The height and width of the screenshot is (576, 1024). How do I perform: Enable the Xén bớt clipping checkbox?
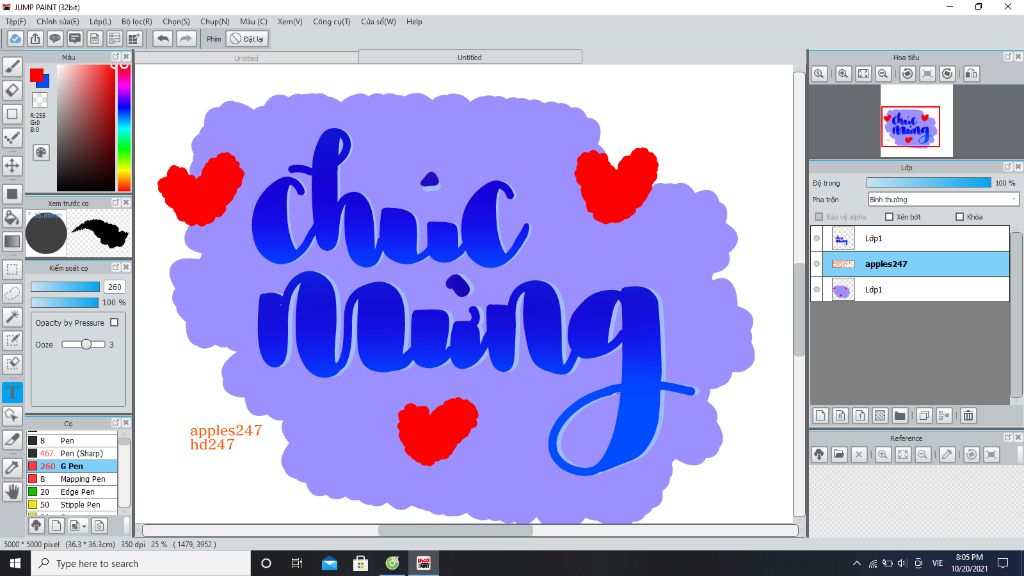(x=889, y=217)
